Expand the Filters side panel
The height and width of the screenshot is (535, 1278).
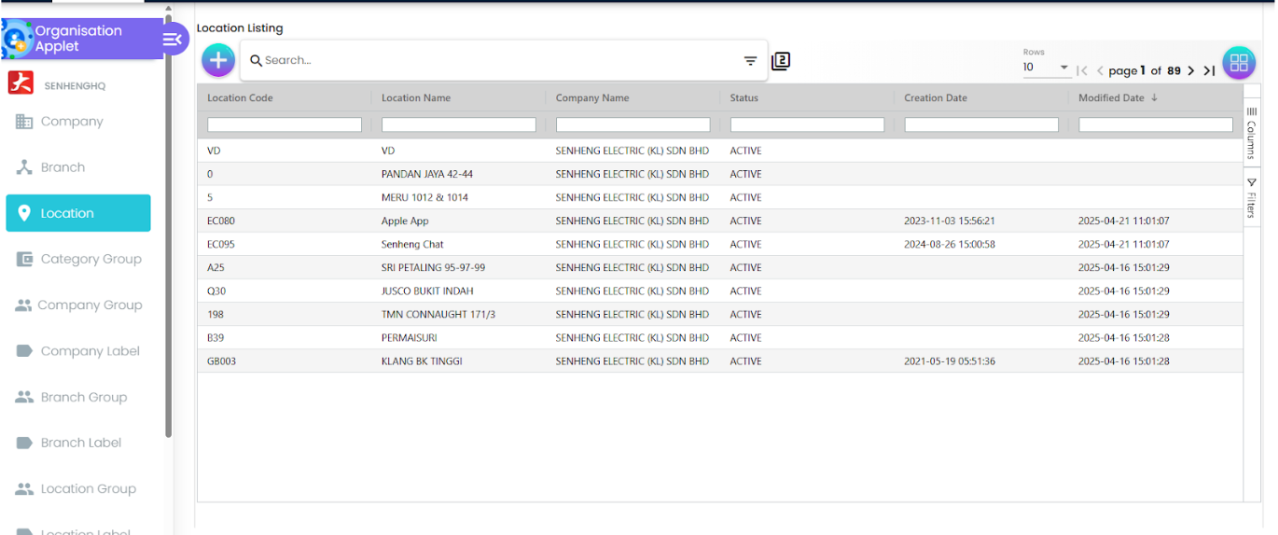coord(1251,198)
